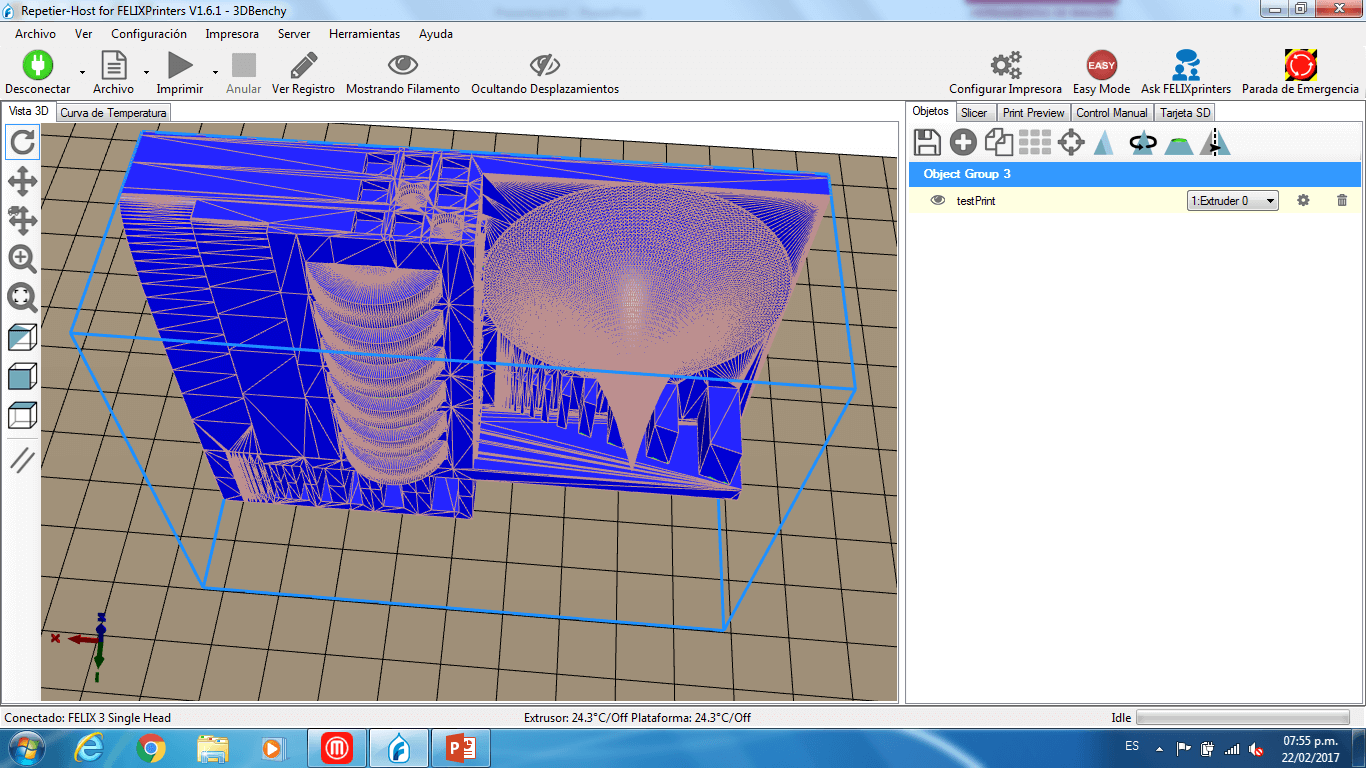This screenshot has width=1366, height=768.
Task: Open the Windows Start button
Action: coord(26,748)
